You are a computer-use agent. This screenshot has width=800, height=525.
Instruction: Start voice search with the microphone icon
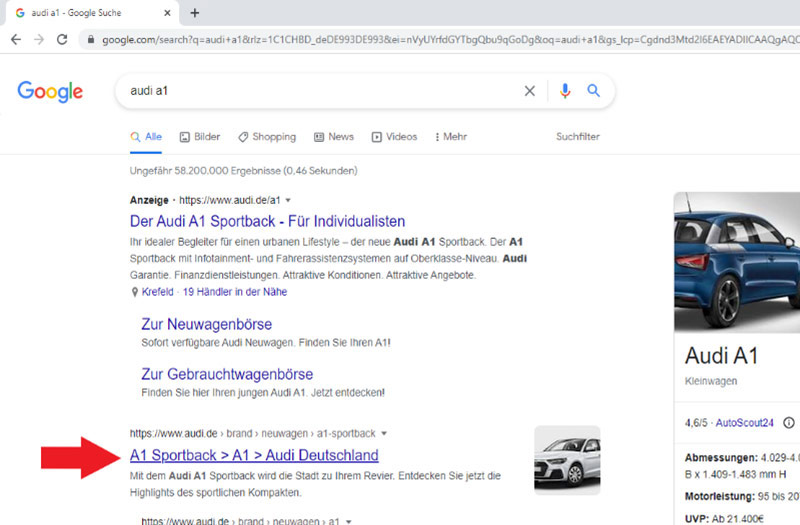point(565,91)
